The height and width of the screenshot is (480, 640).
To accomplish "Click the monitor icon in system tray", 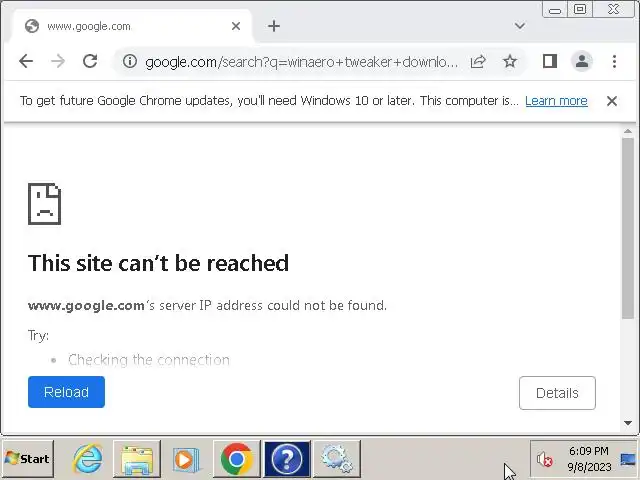I will tap(627, 460).
